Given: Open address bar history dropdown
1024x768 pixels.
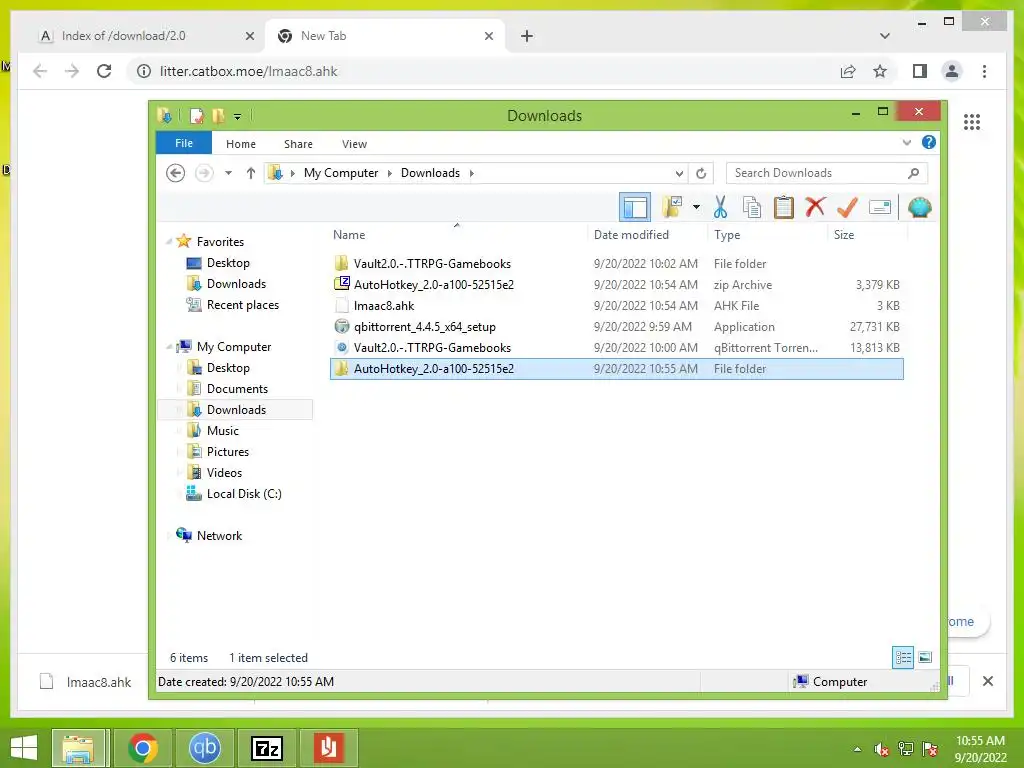Looking at the screenshot, I should point(679,173).
